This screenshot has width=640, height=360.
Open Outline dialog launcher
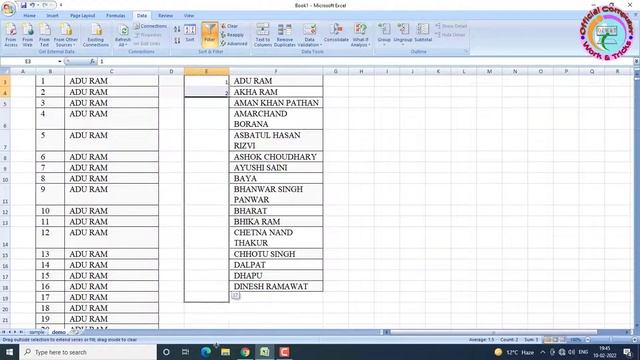(x=466, y=52)
